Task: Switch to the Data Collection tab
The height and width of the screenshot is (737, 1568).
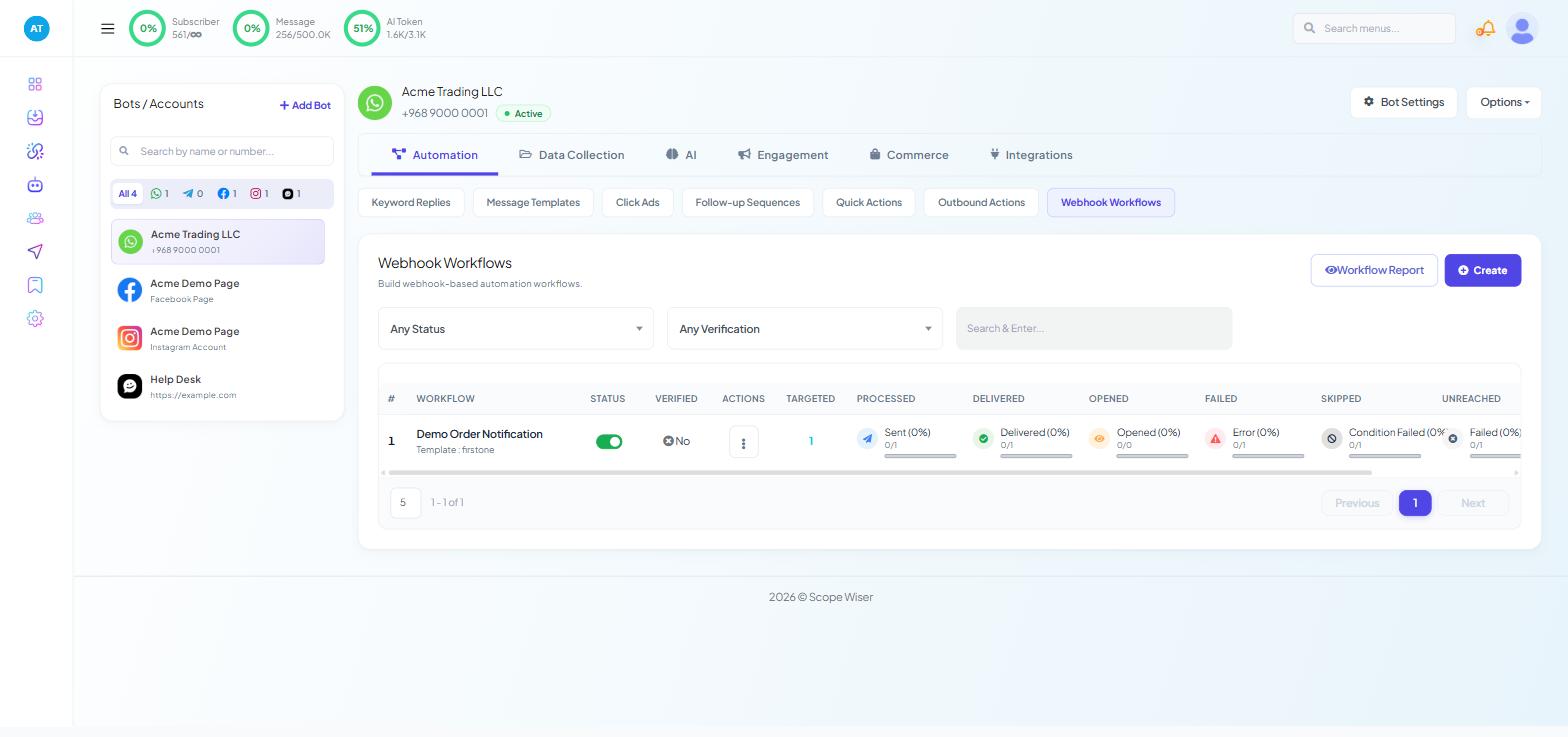Action: tap(572, 155)
